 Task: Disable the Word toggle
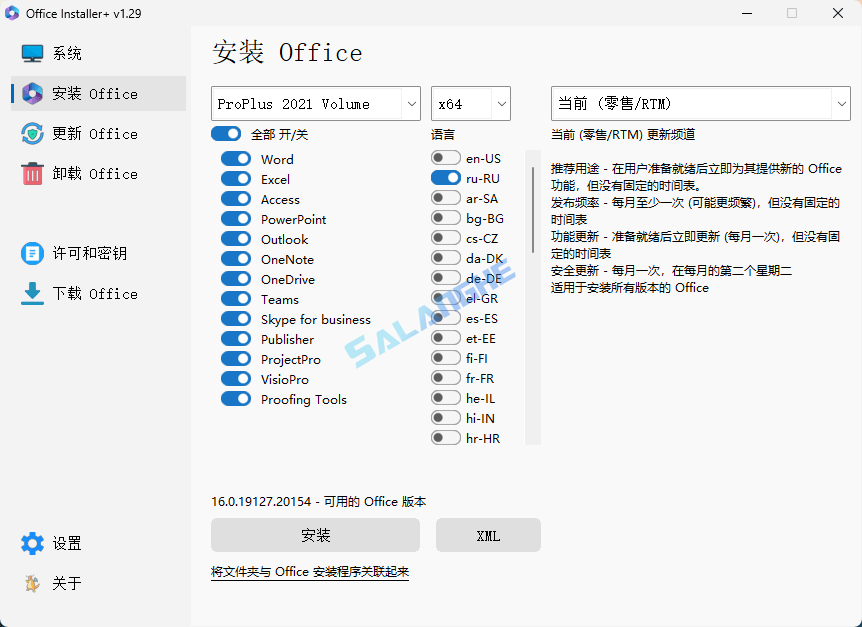pyautogui.click(x=236, y=158)
